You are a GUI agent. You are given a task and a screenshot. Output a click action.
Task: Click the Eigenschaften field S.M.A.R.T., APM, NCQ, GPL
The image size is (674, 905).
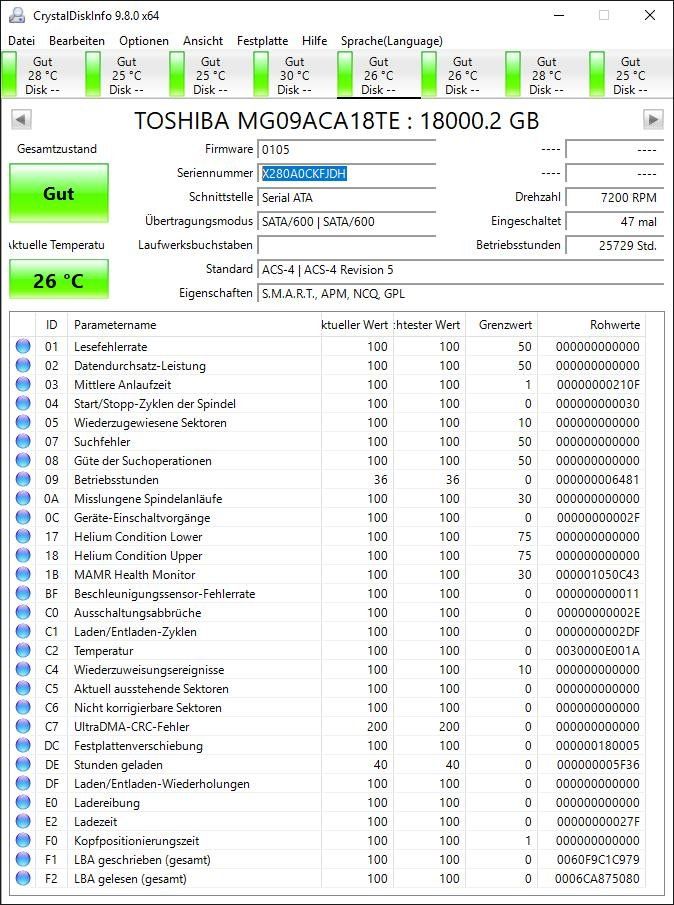pos(460,294)
